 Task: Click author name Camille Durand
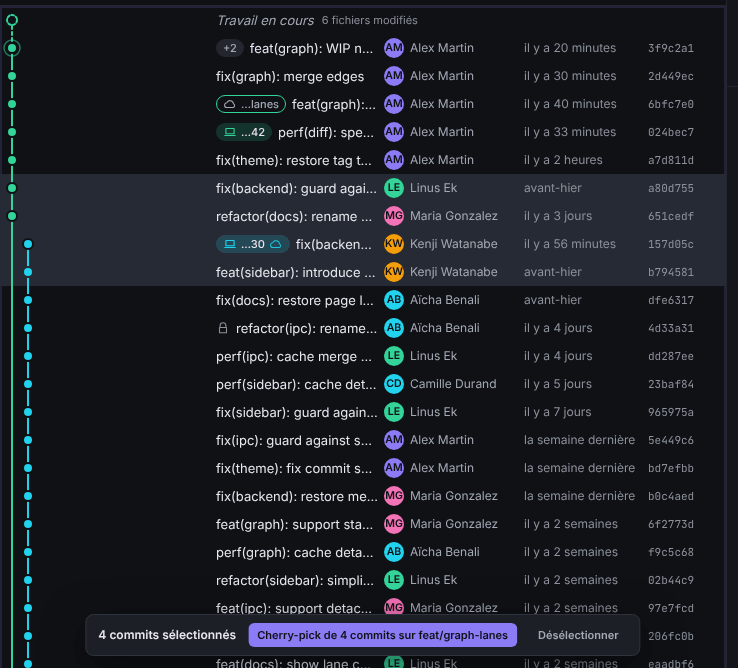pyautogui.click(x=453, y=384)
